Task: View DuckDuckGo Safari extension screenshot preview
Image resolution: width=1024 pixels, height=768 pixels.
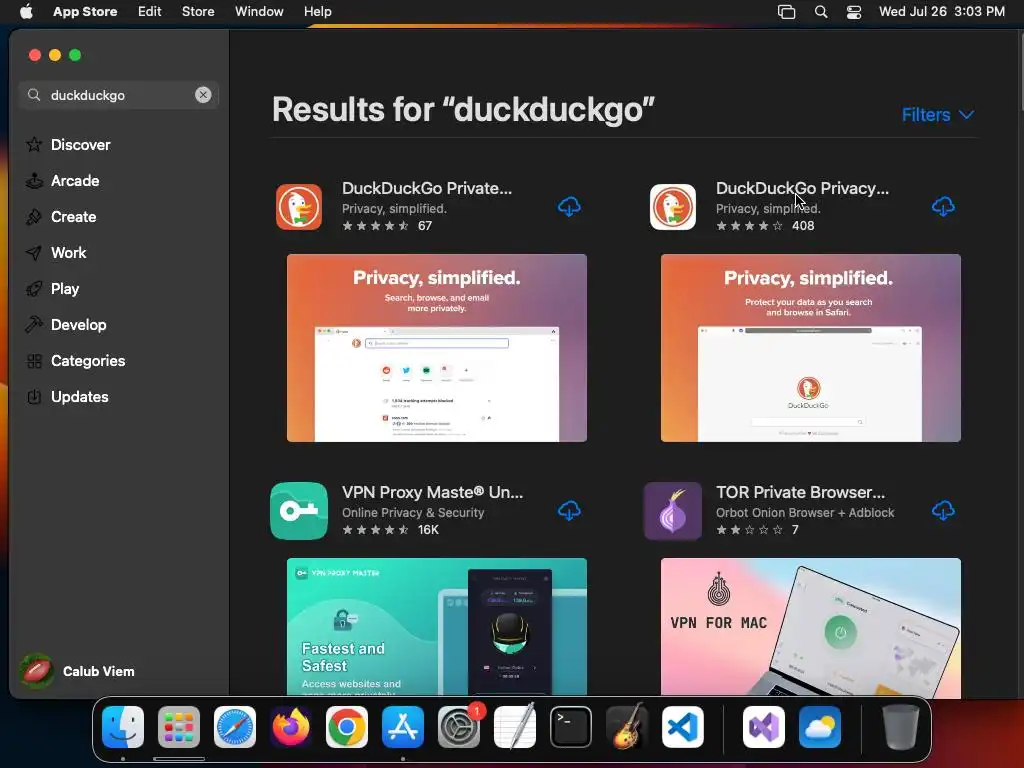Action: (810, 348)
